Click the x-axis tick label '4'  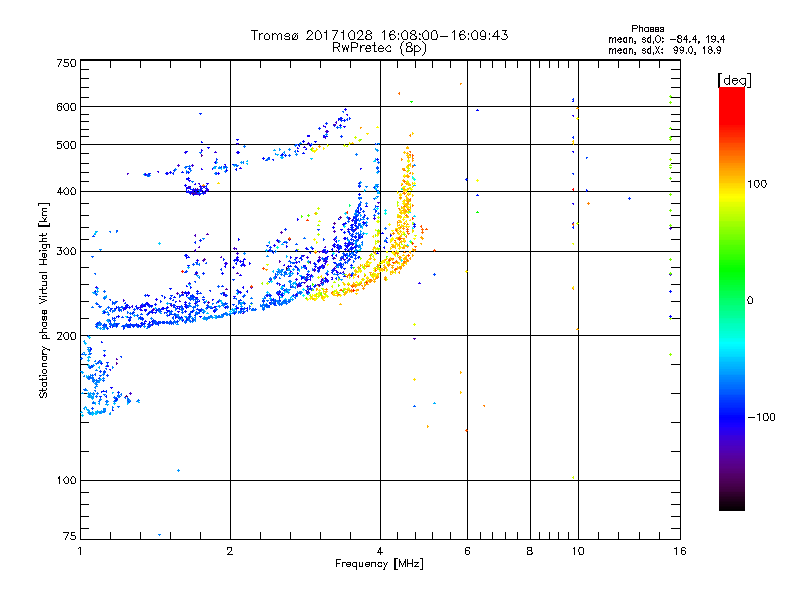[x=380, y=551]
